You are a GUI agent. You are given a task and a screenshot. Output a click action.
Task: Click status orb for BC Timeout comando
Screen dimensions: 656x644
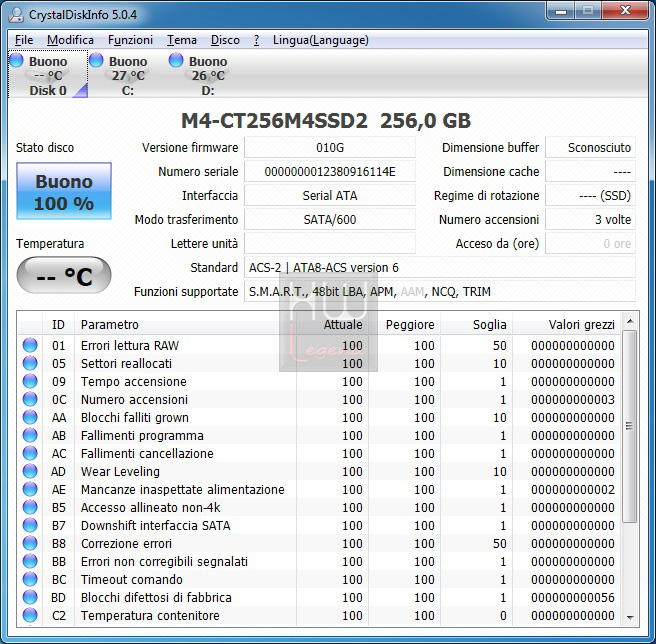click(x=30, y=579)
